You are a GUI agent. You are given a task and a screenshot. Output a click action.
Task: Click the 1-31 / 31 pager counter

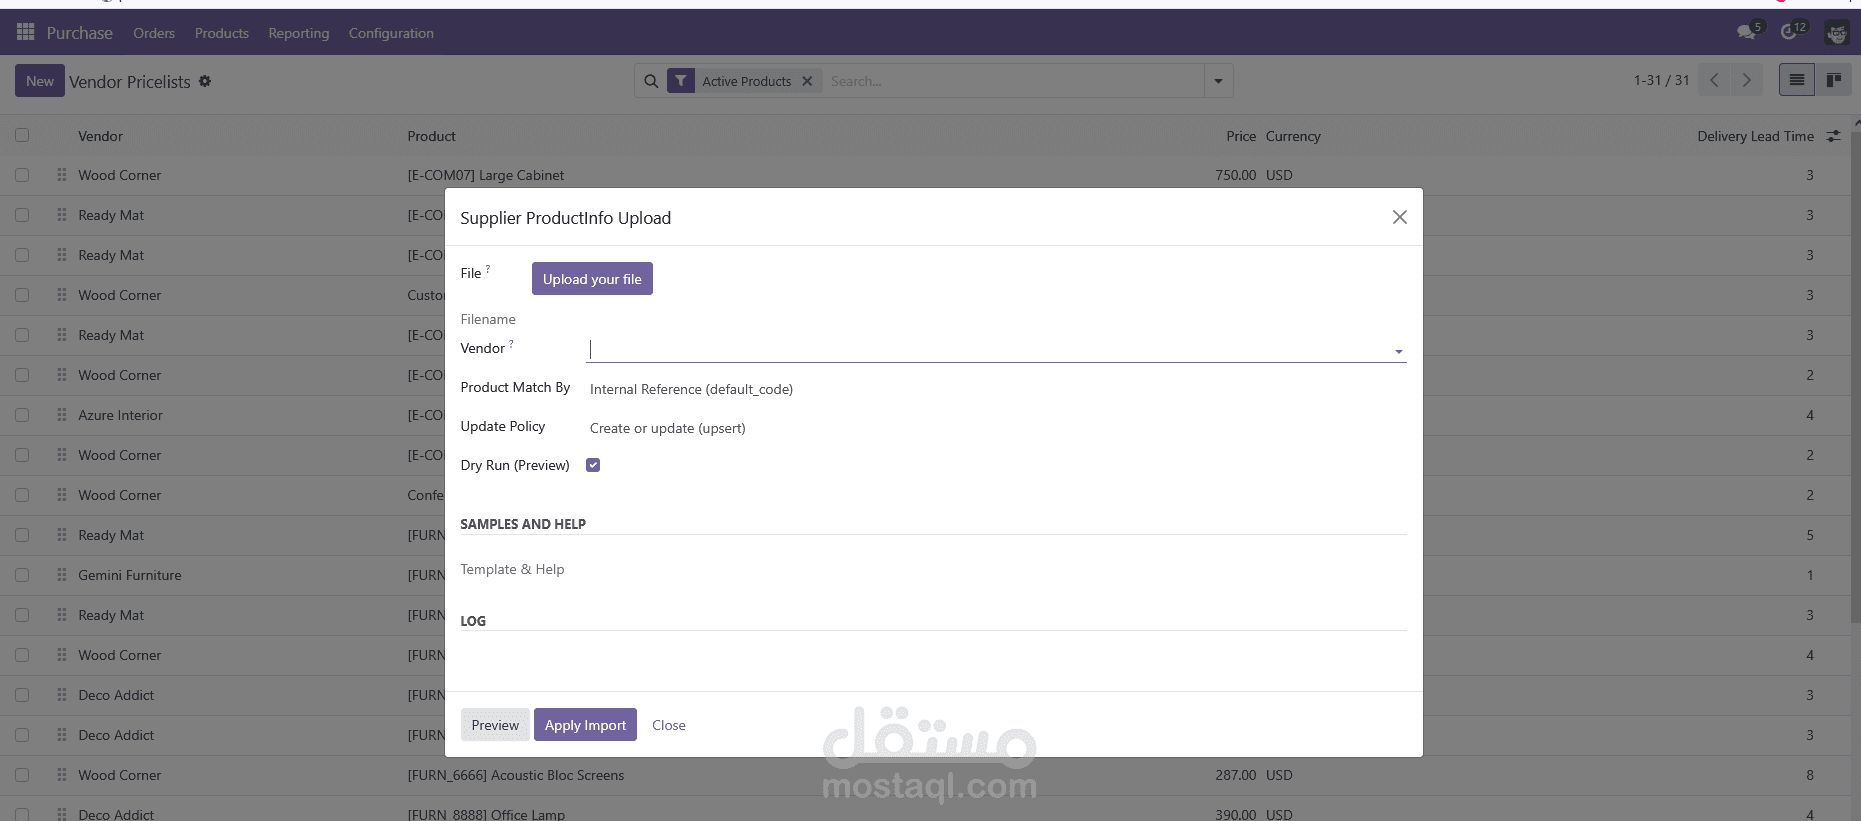[1661, 80]
